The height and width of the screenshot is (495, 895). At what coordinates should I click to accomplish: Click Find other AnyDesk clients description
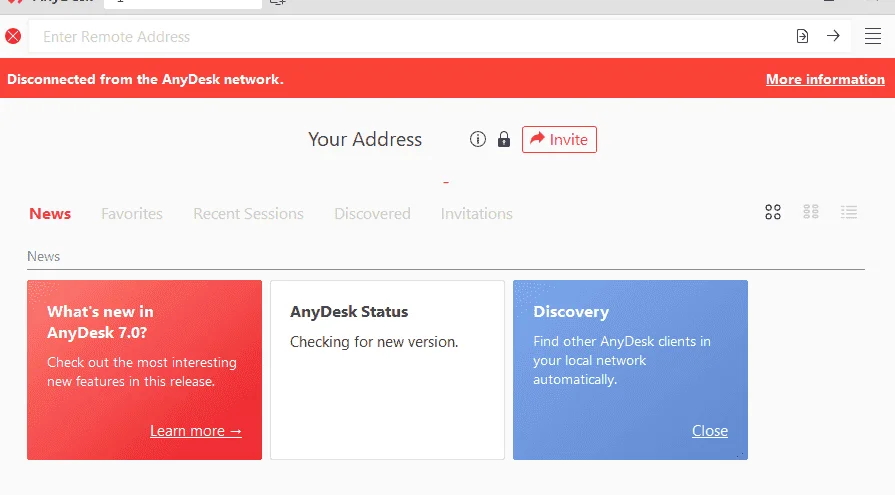point(622,360)
